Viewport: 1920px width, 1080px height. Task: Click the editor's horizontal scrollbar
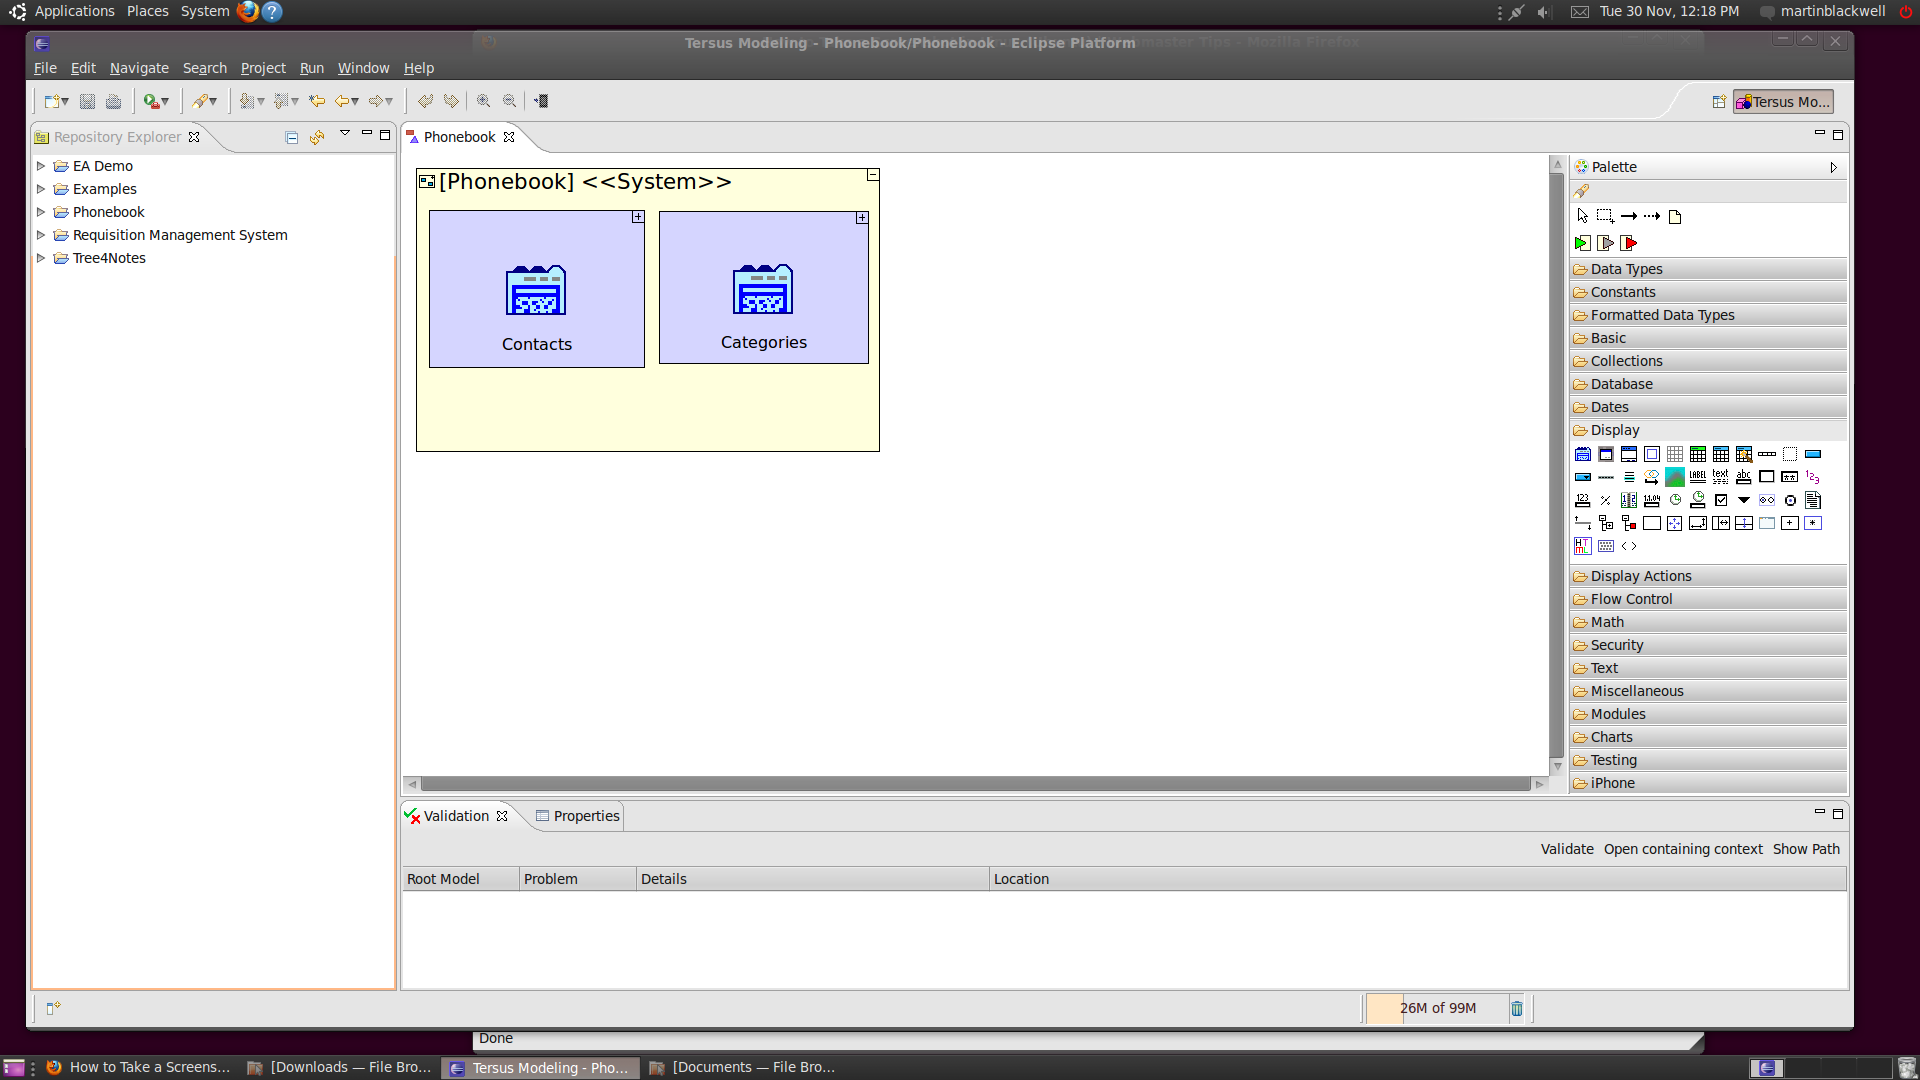(975, 784)
